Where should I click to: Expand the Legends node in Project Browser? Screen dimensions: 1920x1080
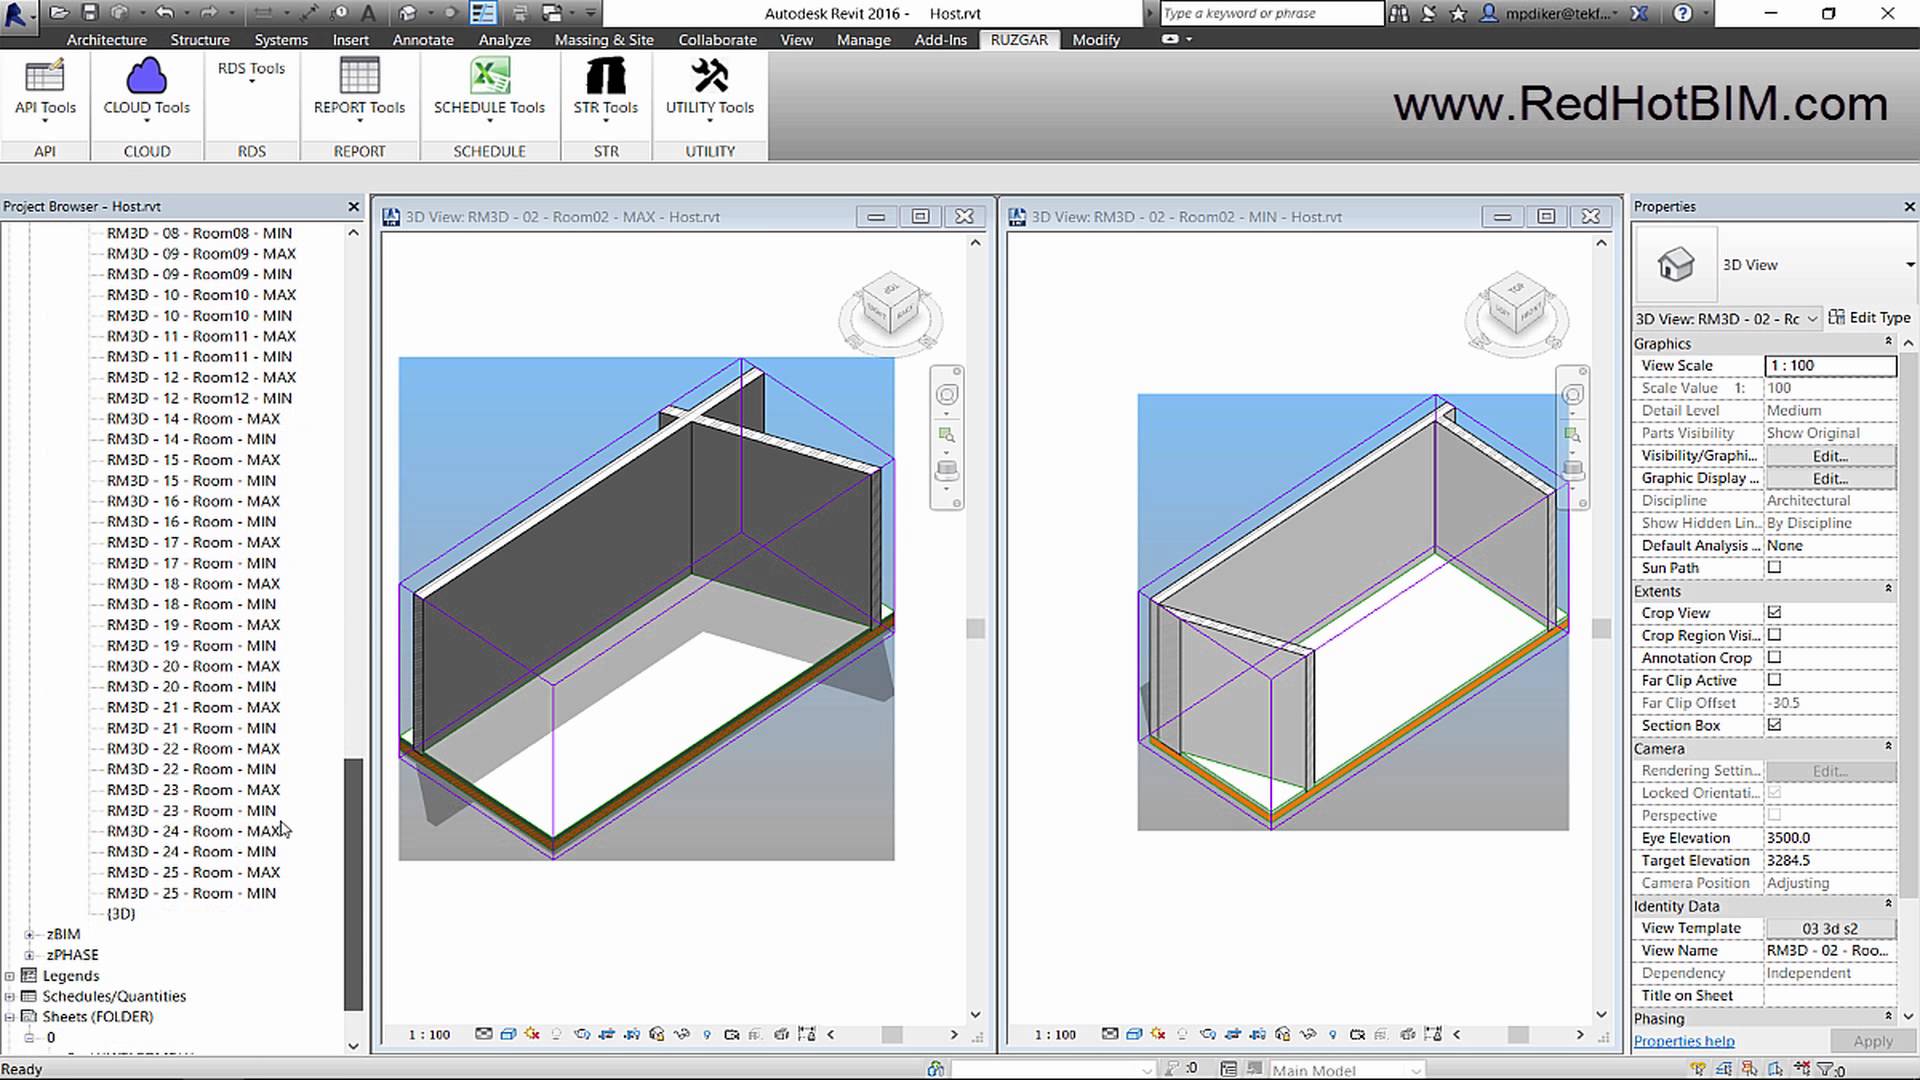(x=10, y=976)
